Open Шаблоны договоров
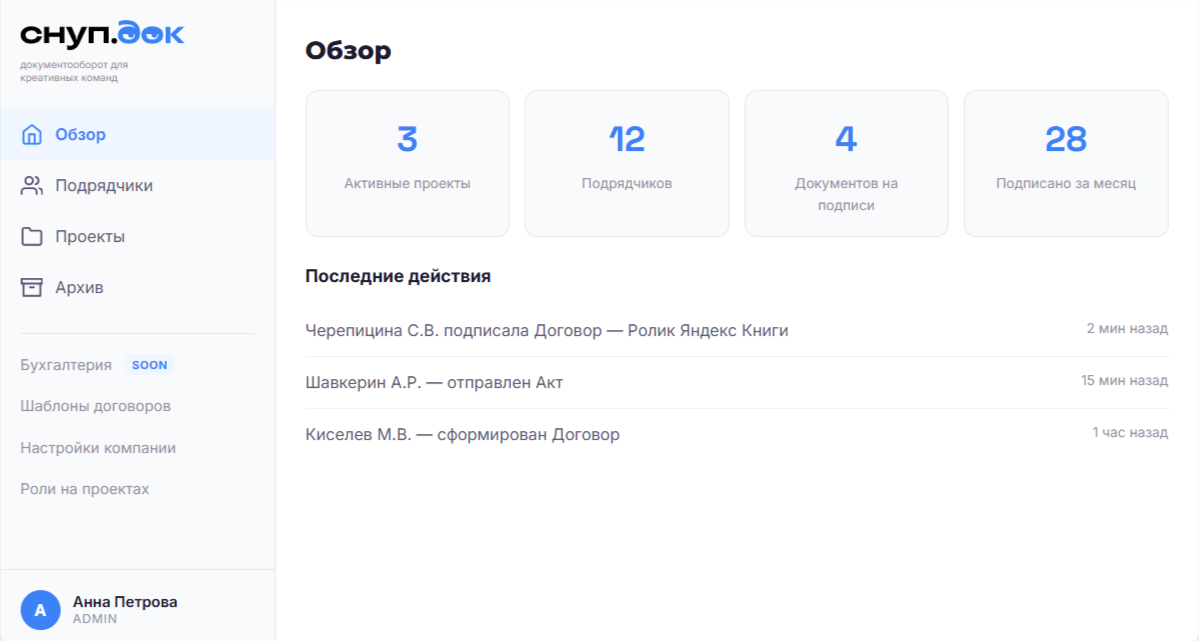 click(x=95, y=405)
